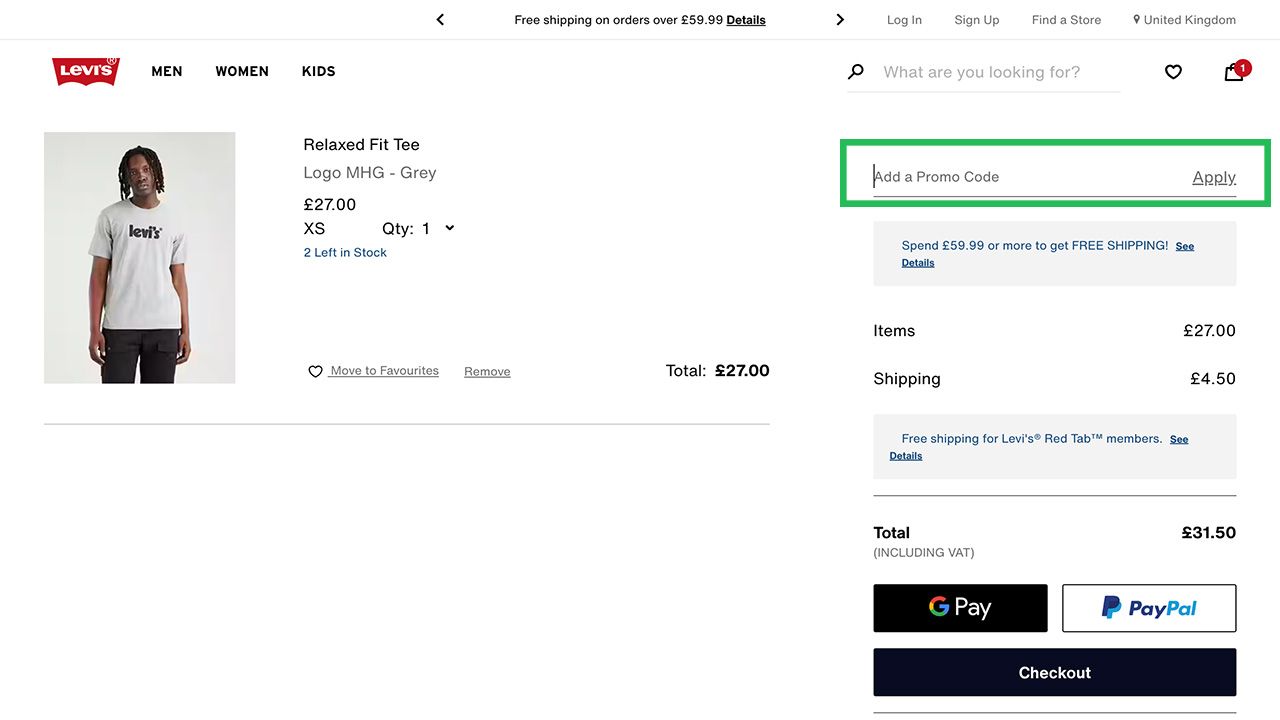Select the PayPal payment option
Image resolution: width=1280 pixels, height=720 pixels.
1148,607
